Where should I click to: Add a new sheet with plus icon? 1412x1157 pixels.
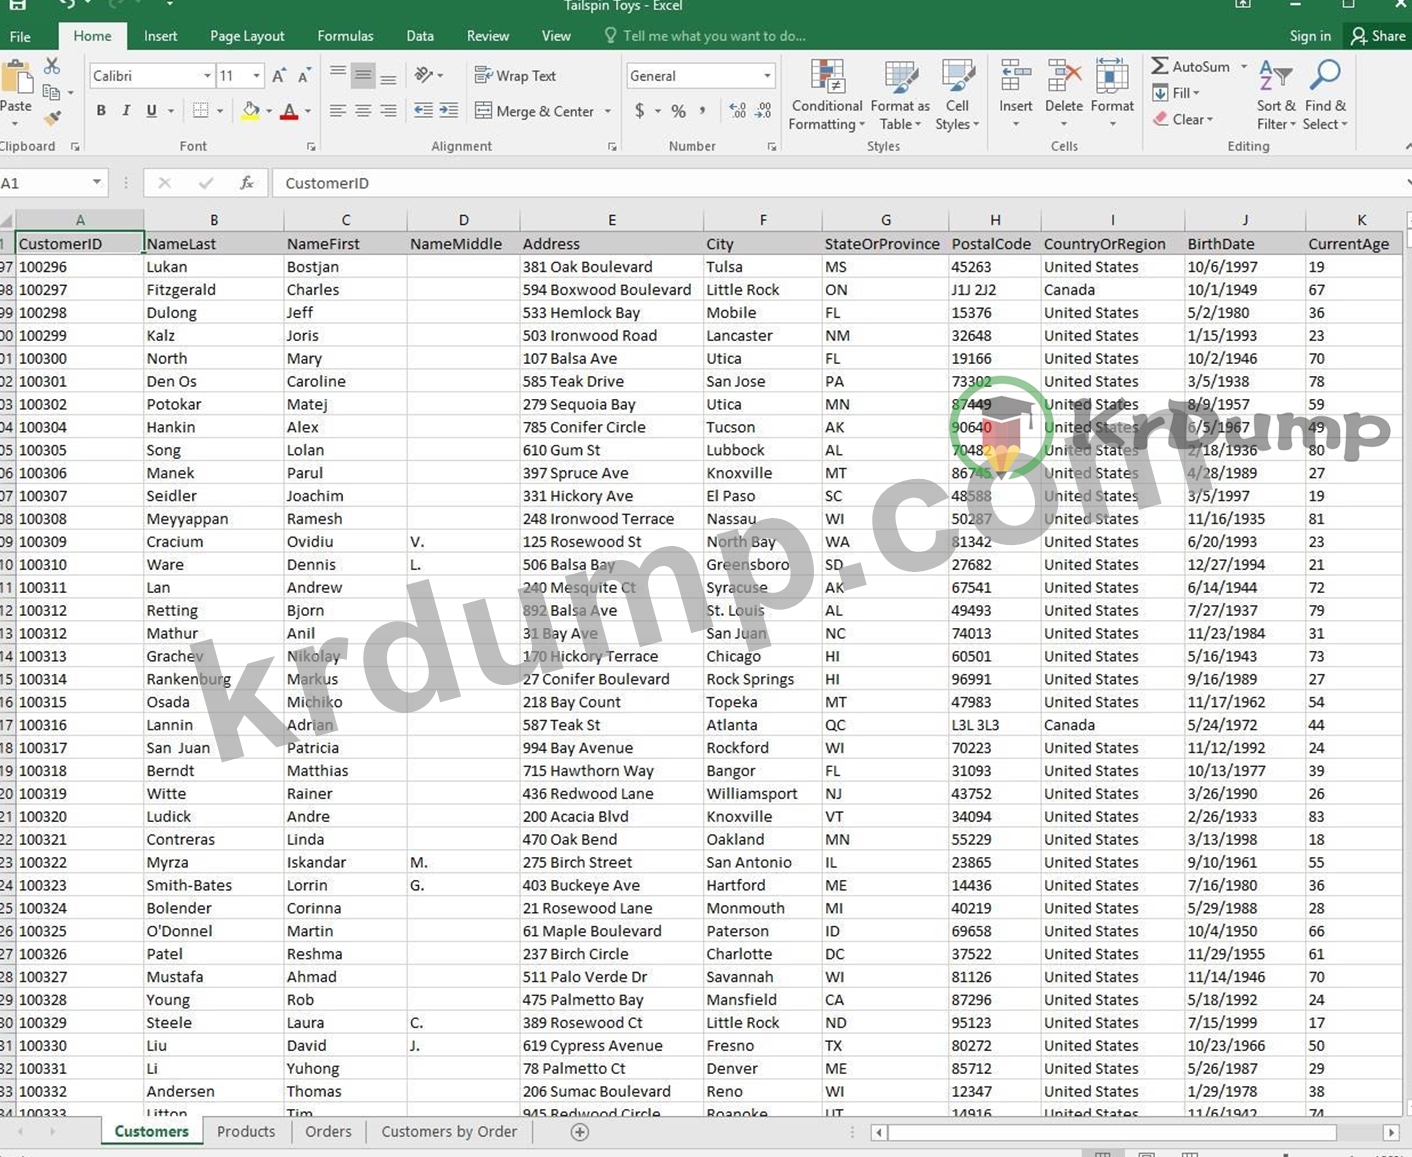(x=579, y=1132)
